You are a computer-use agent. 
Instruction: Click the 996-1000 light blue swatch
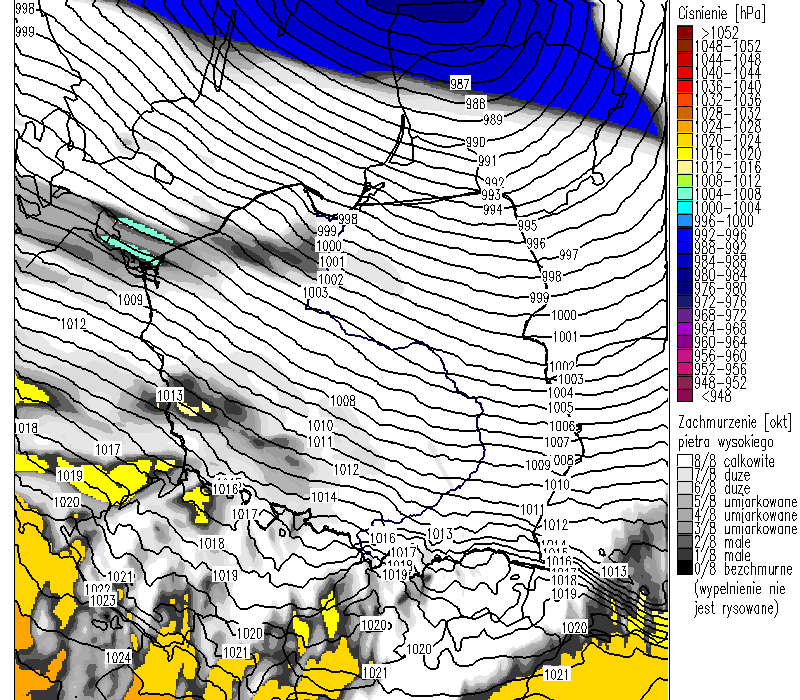click(x=685, y=220)
